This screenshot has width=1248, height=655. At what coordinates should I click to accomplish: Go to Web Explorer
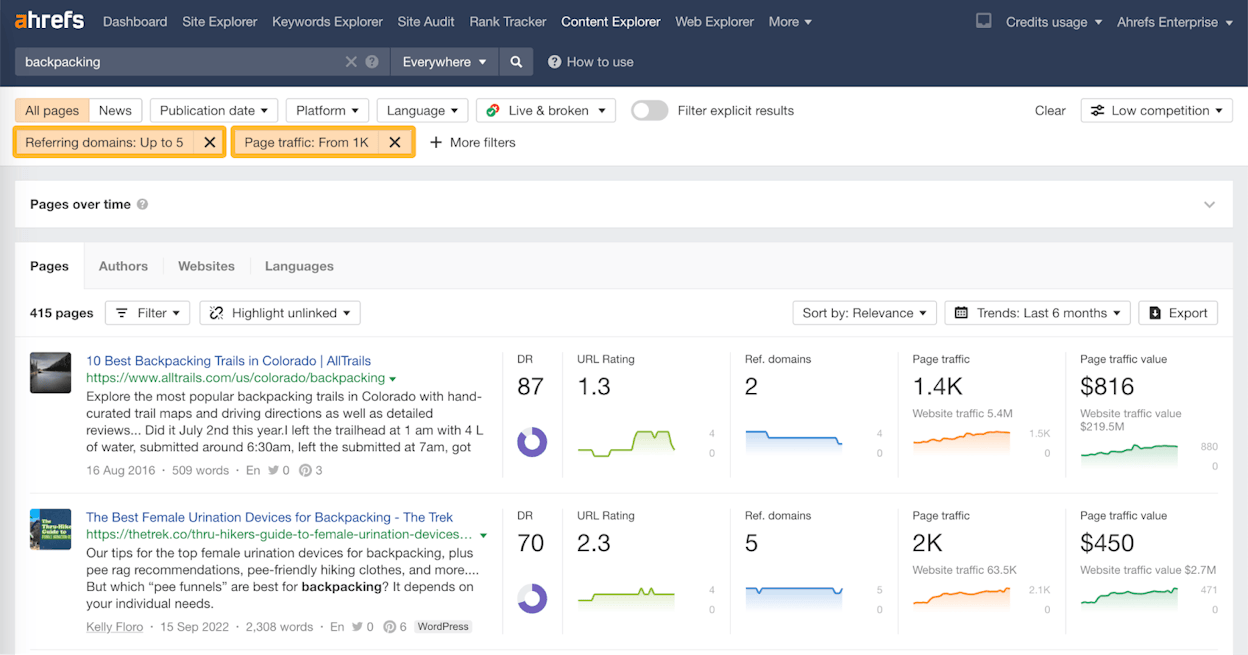click(715, 22)
